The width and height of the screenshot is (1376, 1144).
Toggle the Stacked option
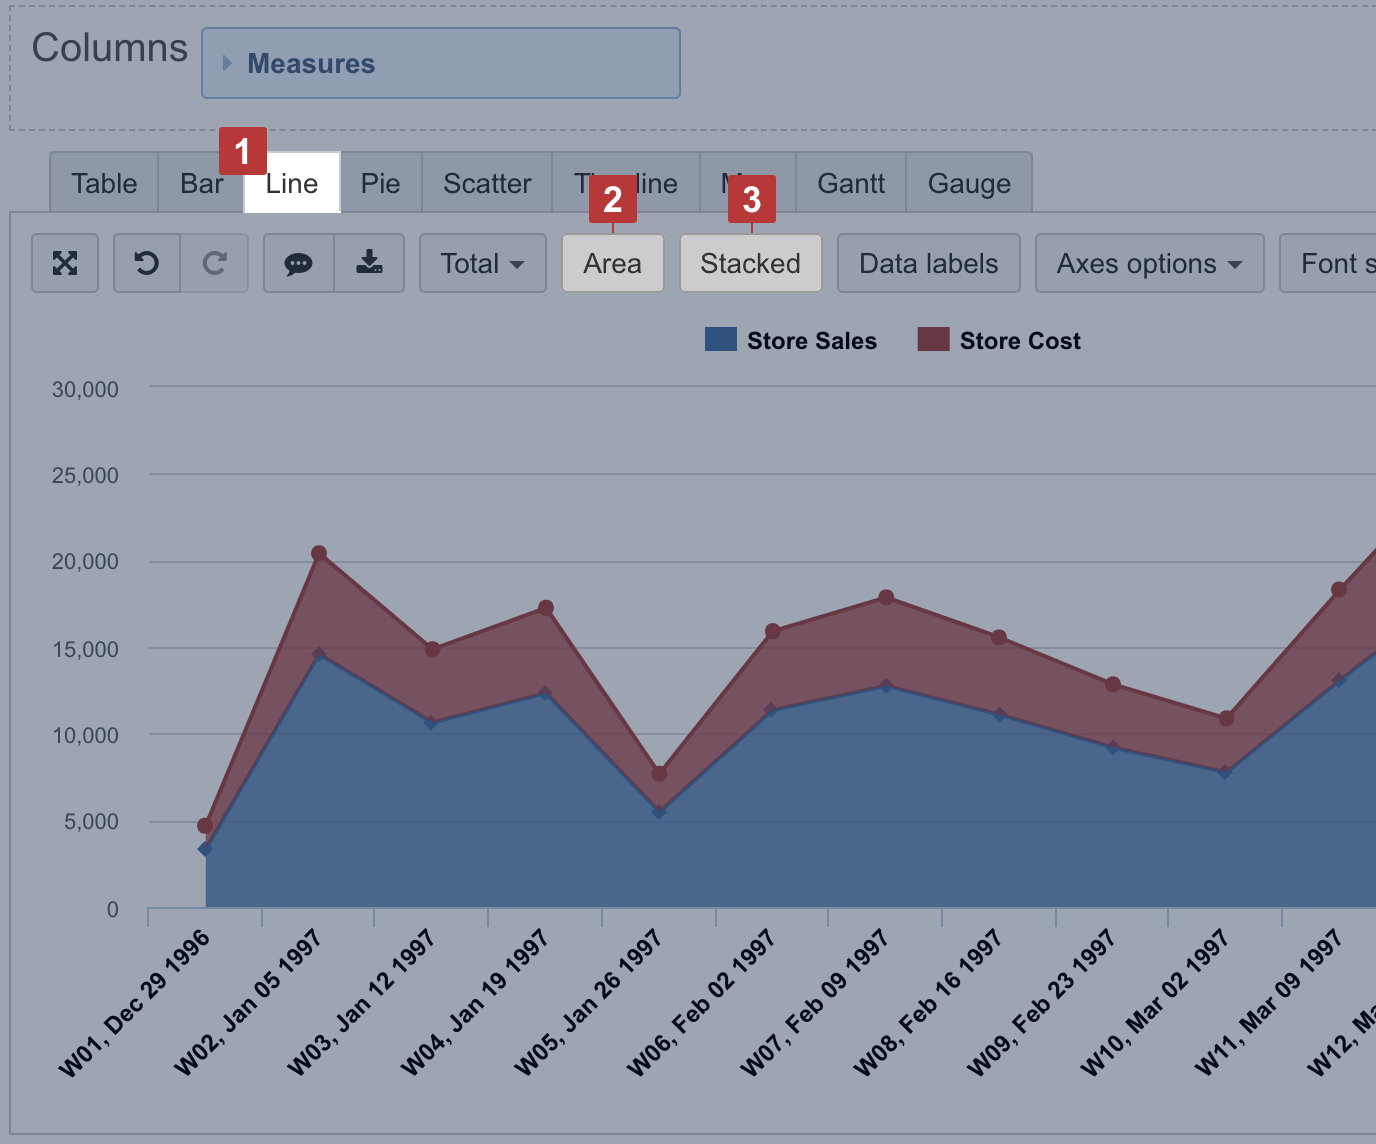(x=750, y=264)
